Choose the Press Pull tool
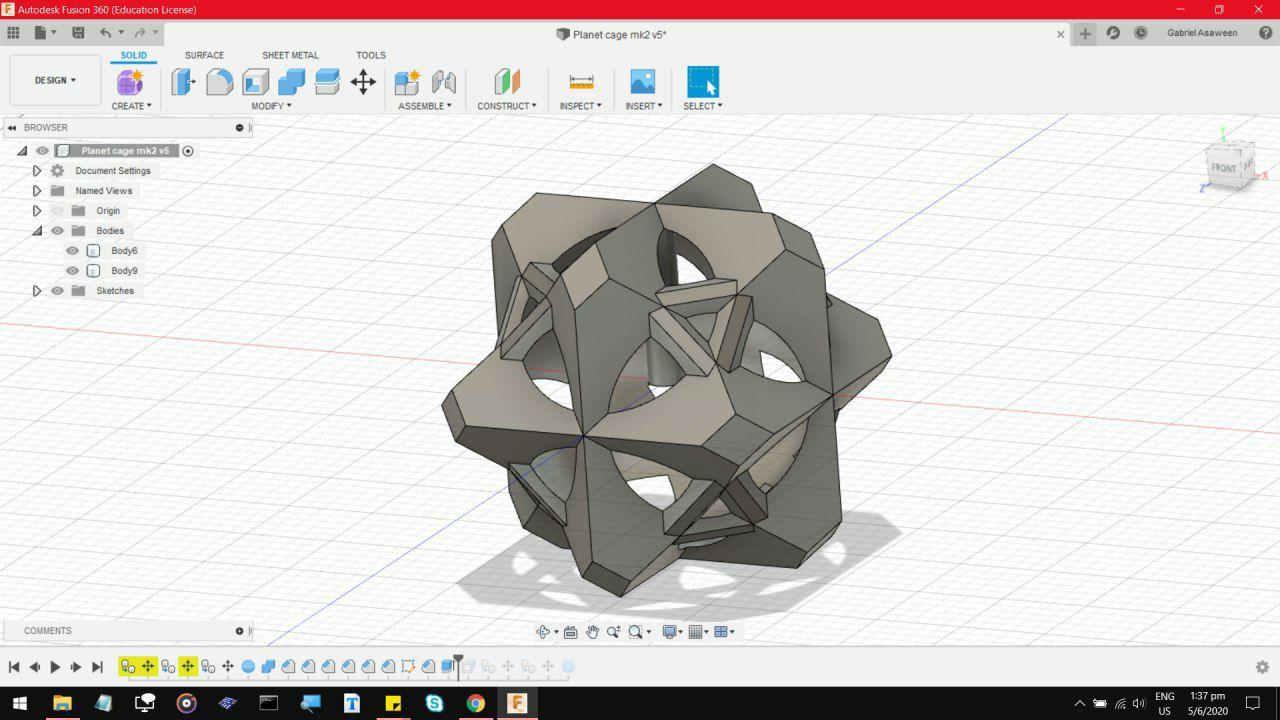Viewport: 1280px width, 720px height. [x=183, y=82]
